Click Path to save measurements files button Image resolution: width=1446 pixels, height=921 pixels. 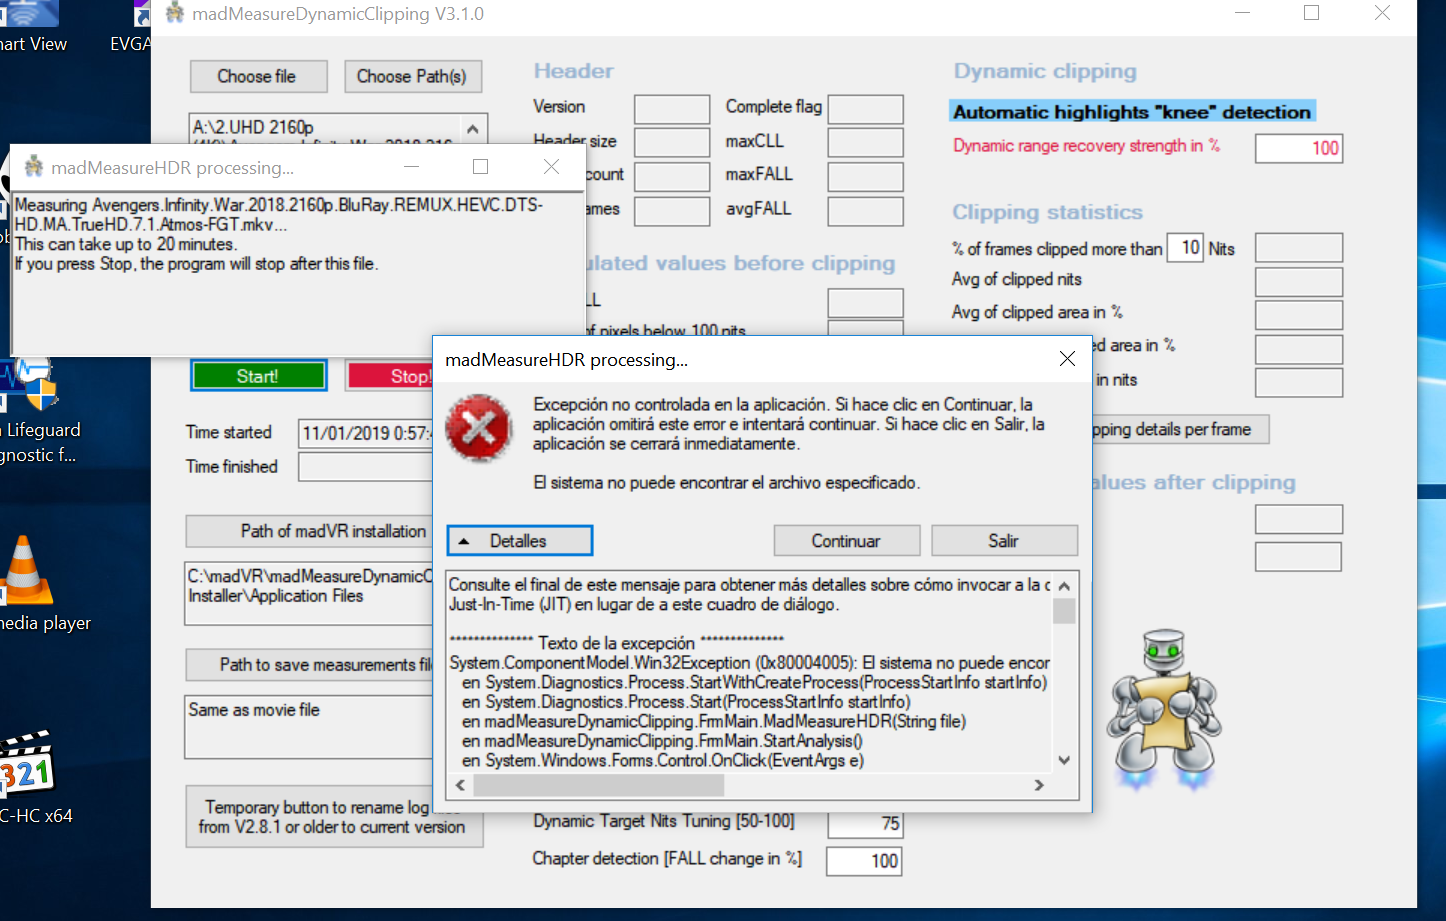(309, 665)
